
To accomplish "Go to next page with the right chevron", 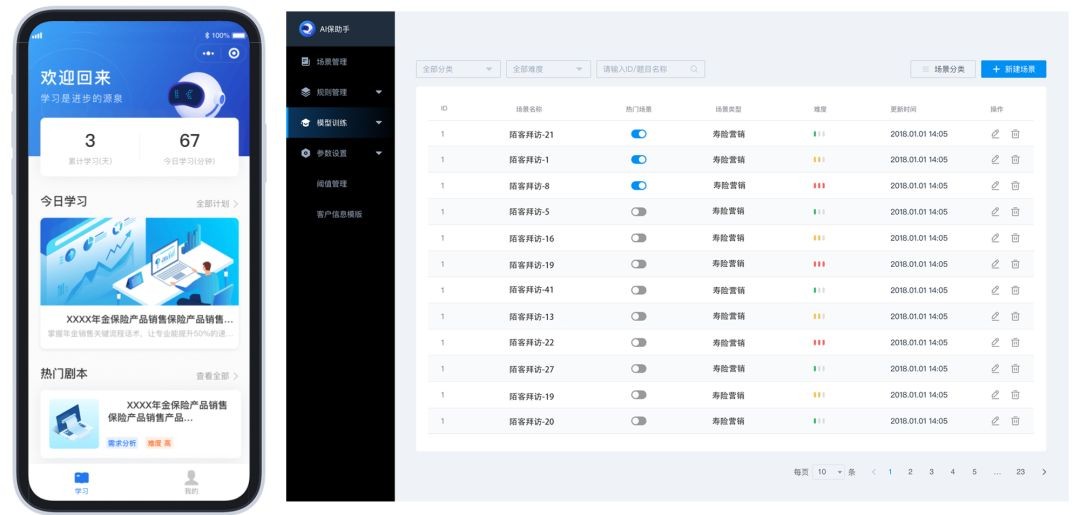I will tap(1044, 472).
